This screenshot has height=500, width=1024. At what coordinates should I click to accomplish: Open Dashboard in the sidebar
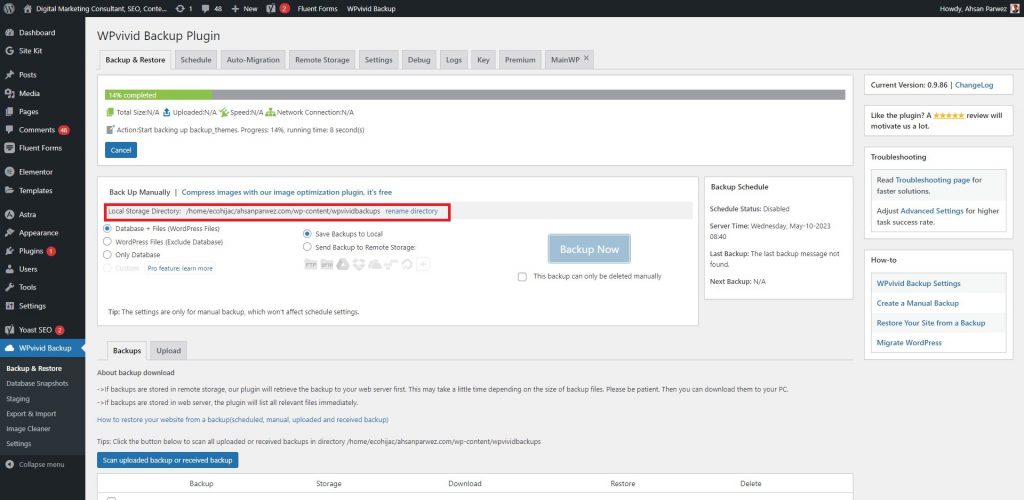click(37, 33)
